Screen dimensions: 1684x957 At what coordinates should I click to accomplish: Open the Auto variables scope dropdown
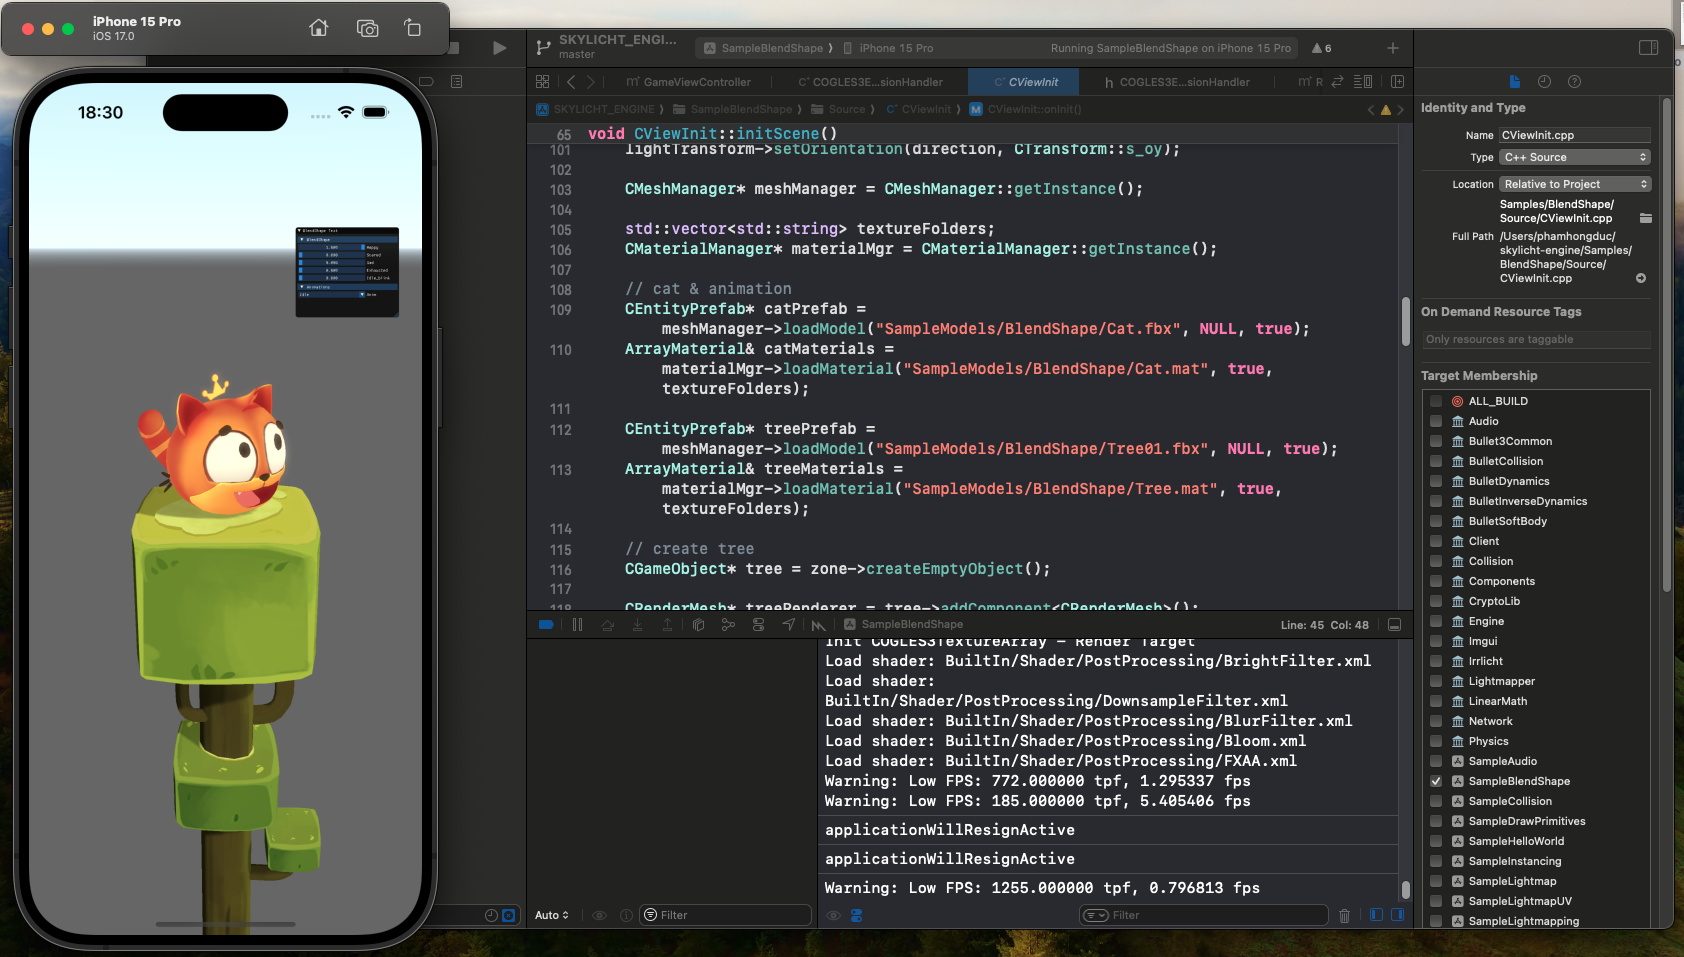coord(552,915)
